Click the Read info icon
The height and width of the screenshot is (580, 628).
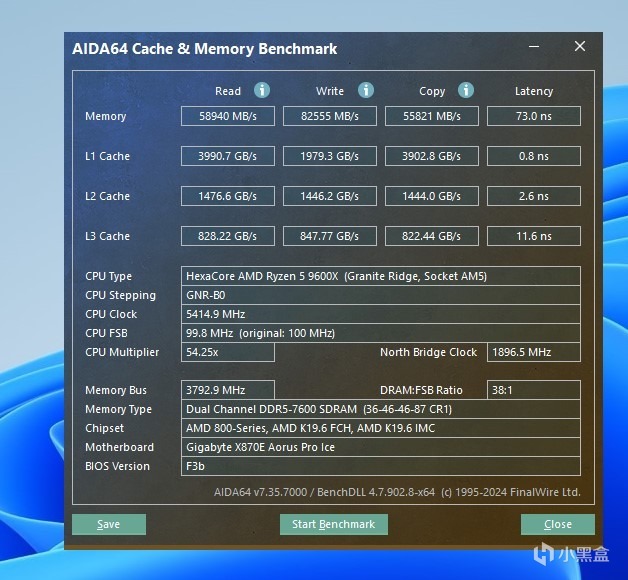click(262, 90)
